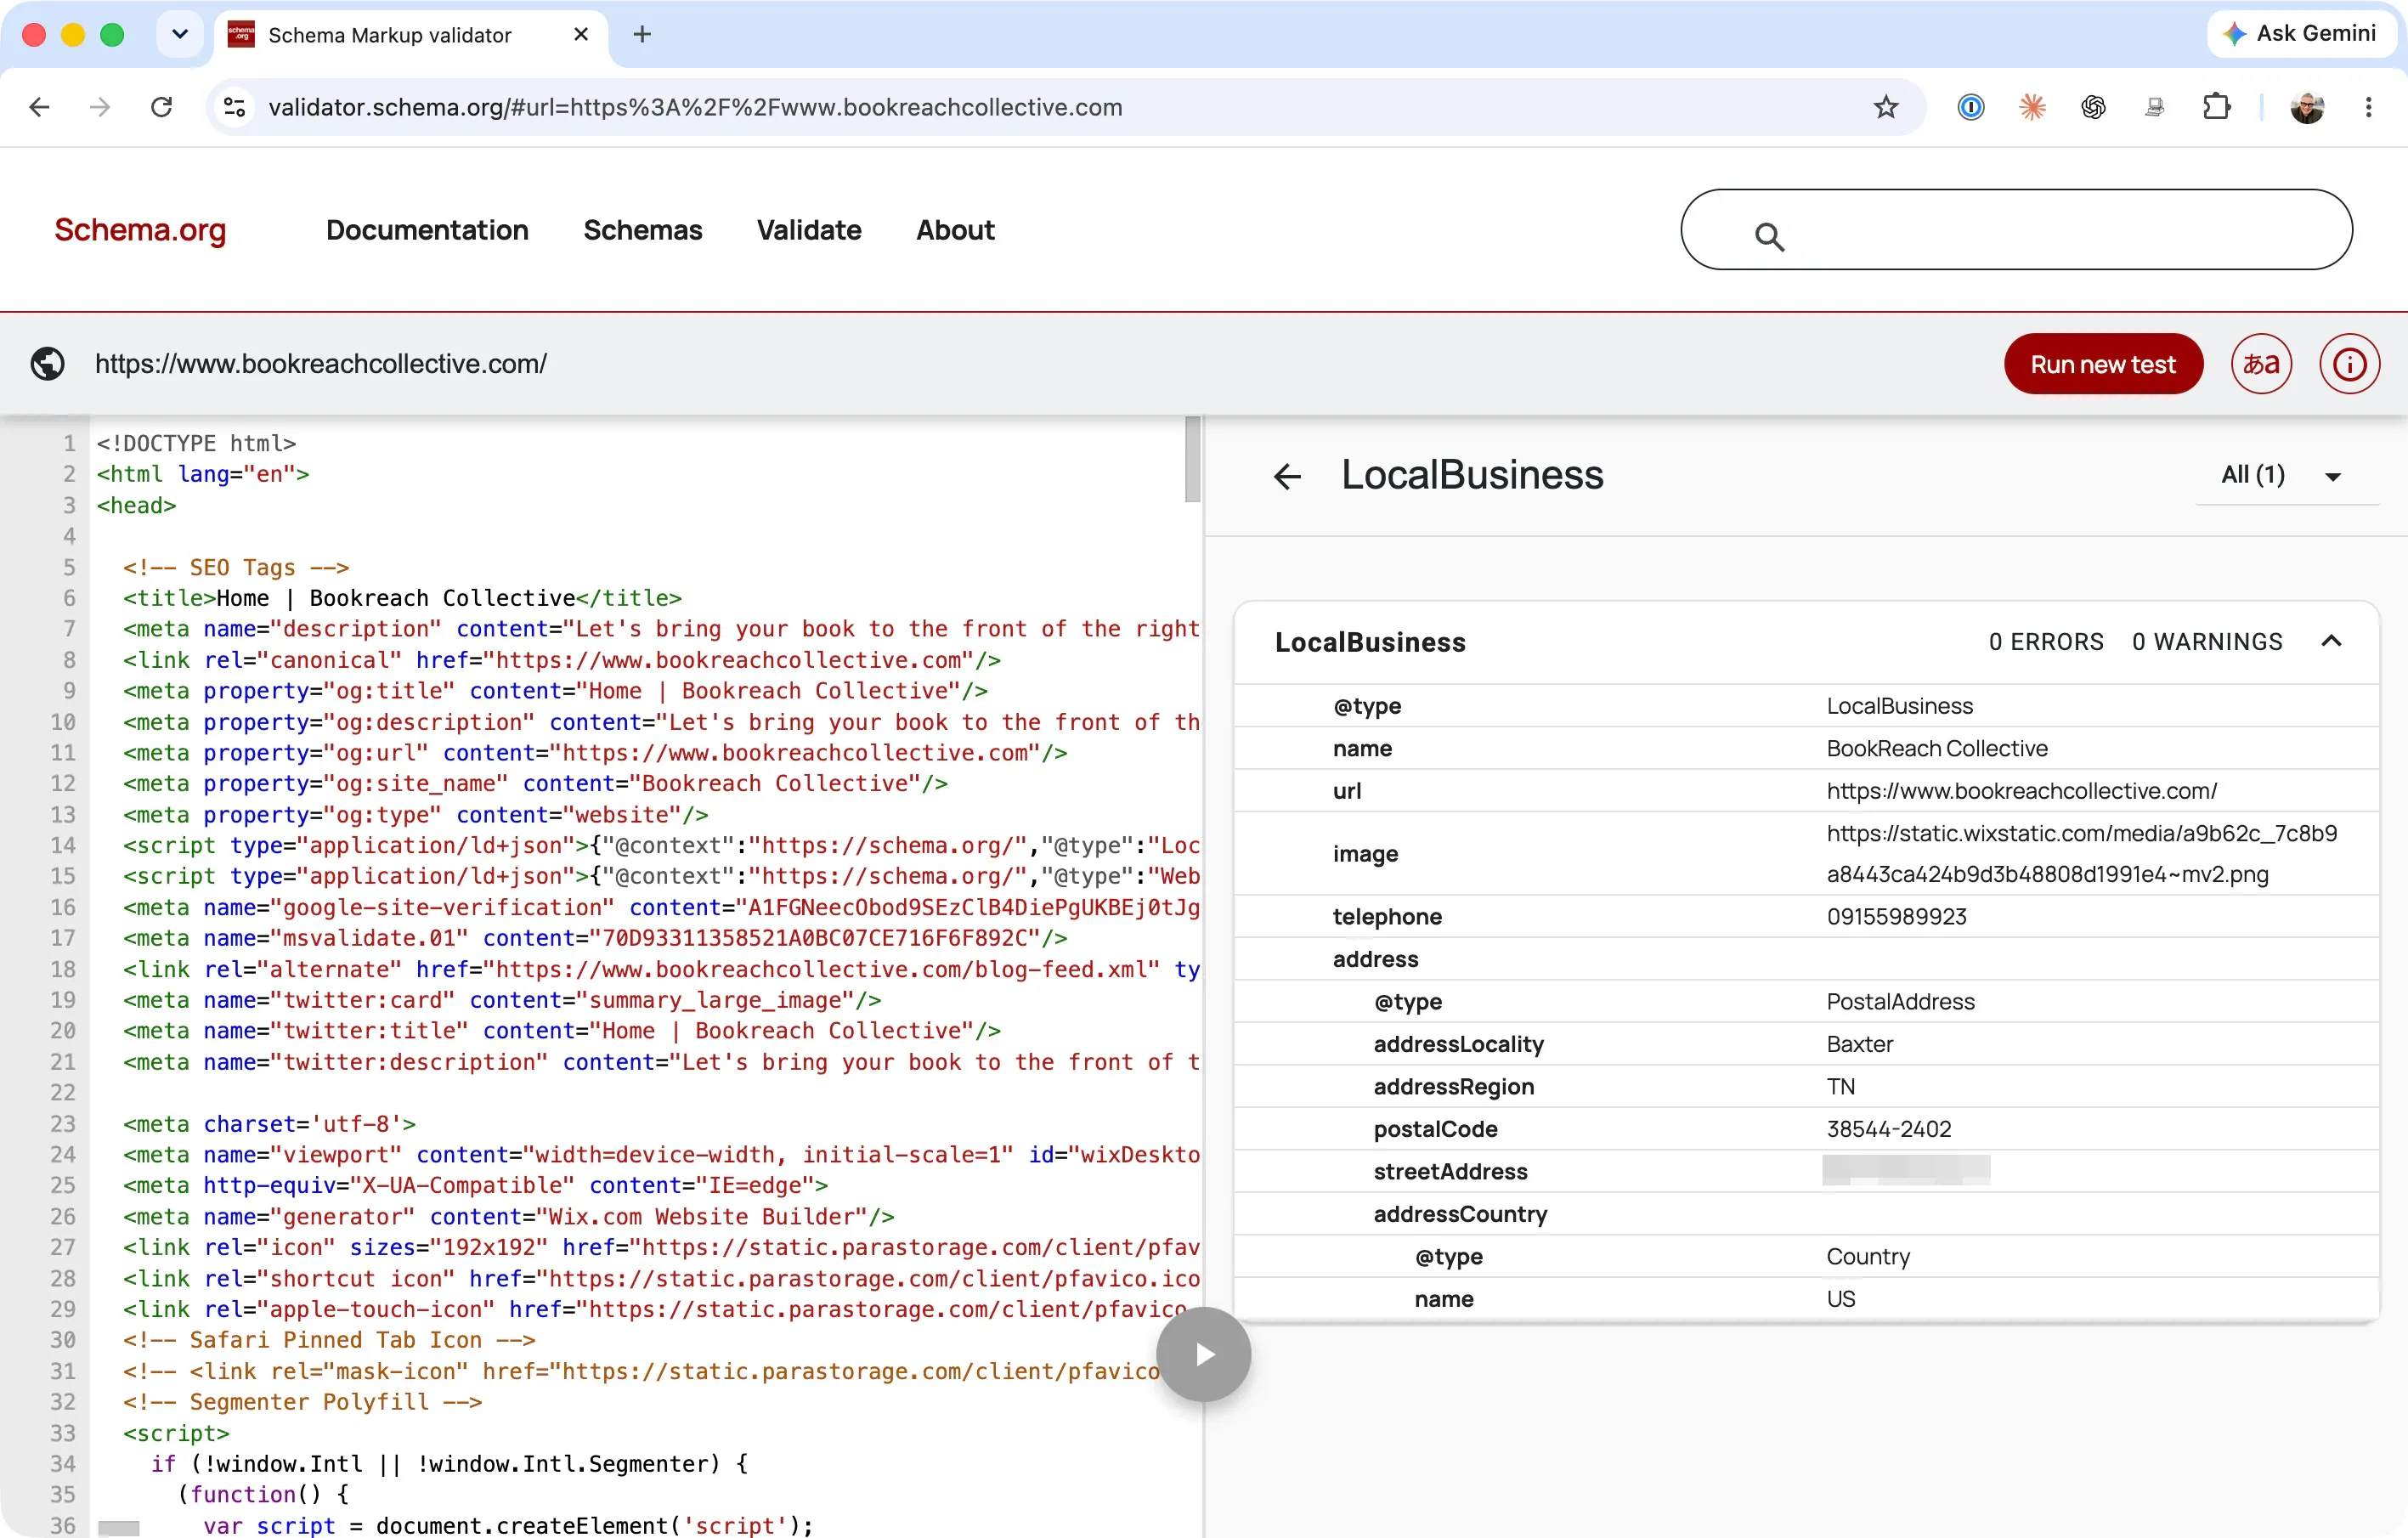Open the tab search dropdown

coord(180,35)
